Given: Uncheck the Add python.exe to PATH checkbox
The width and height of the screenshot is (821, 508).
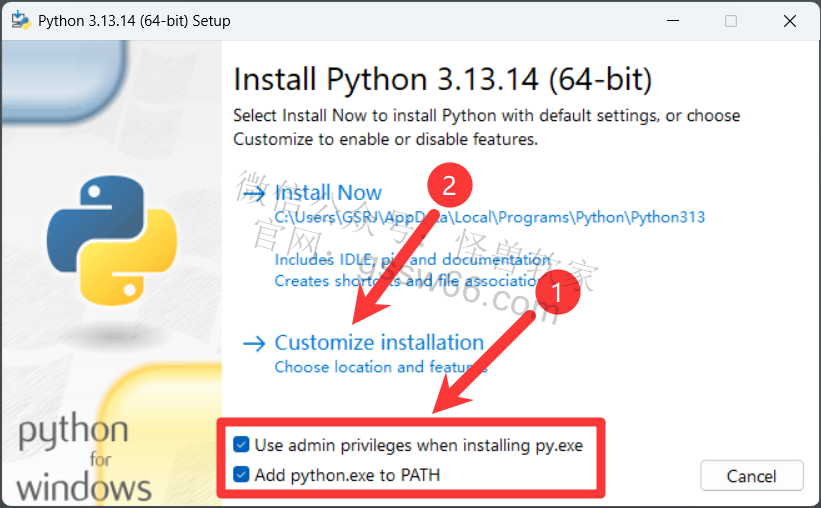Looking at the screenshot, I should pos(241,474).
